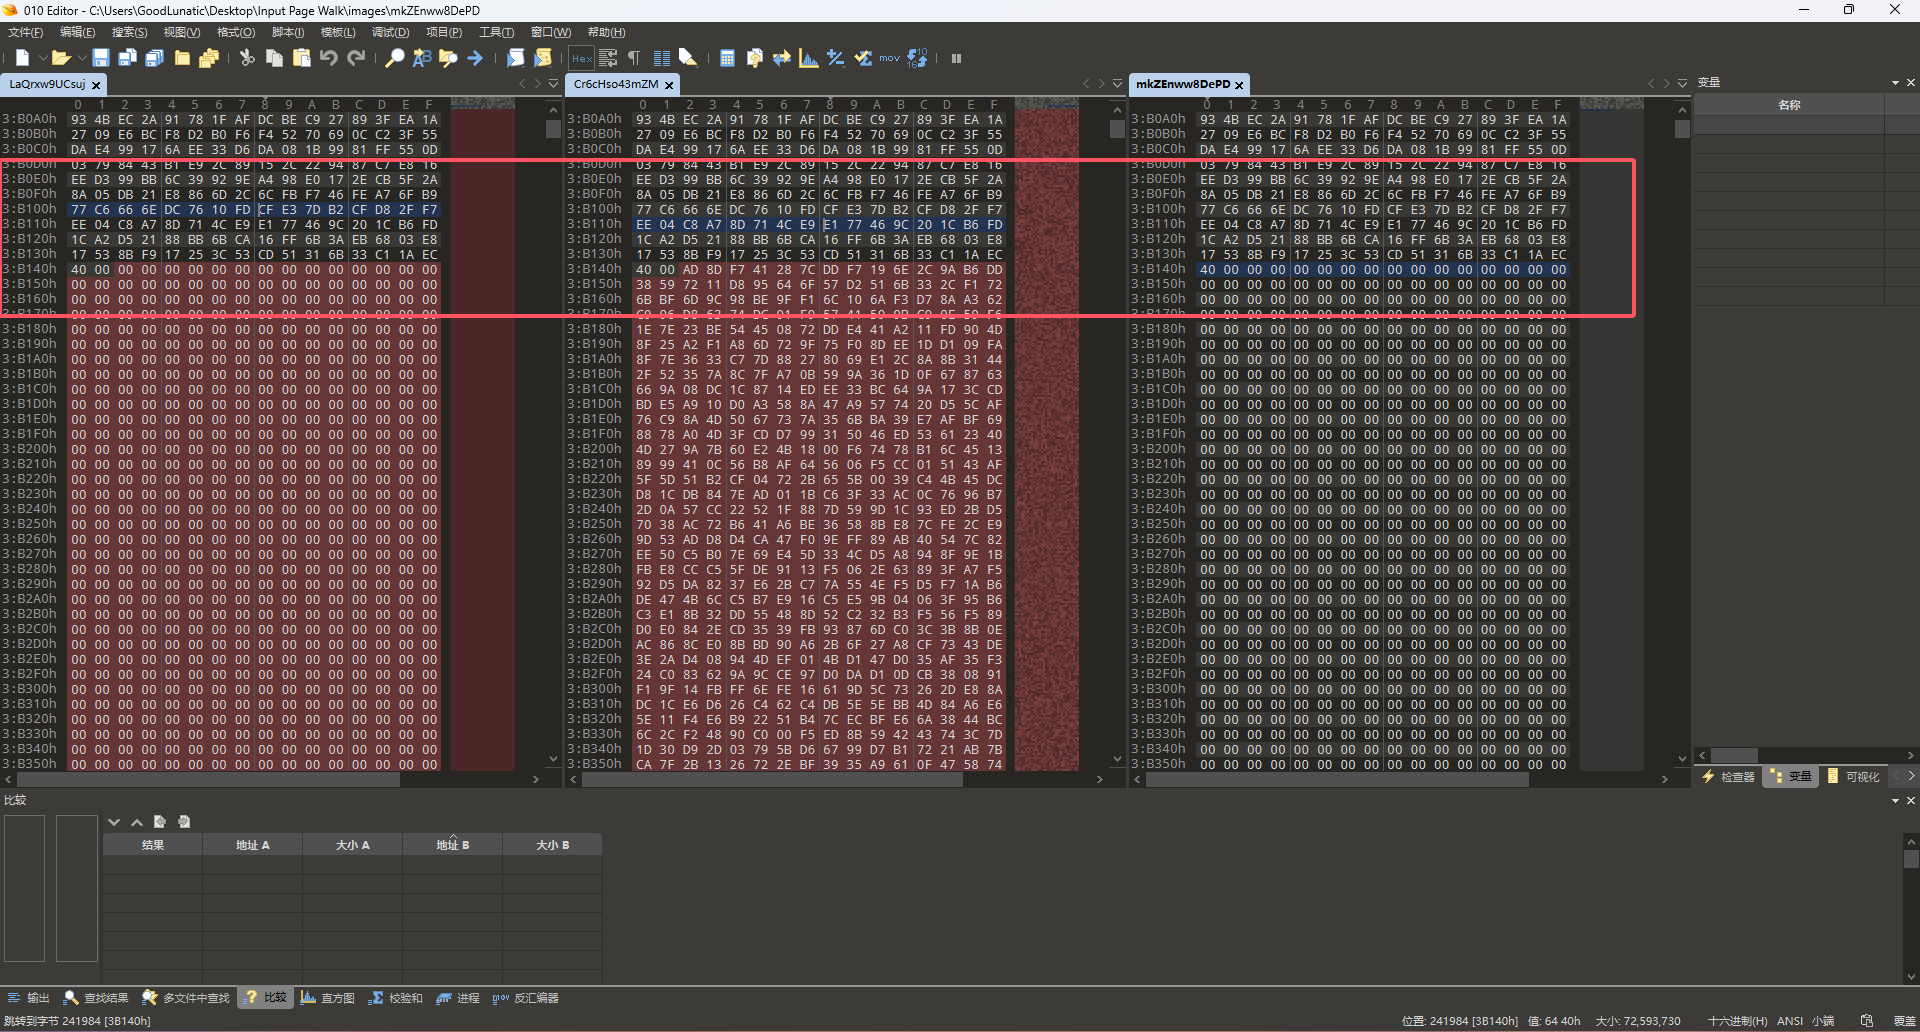Open the 工具(T) menu

[496, 33]
